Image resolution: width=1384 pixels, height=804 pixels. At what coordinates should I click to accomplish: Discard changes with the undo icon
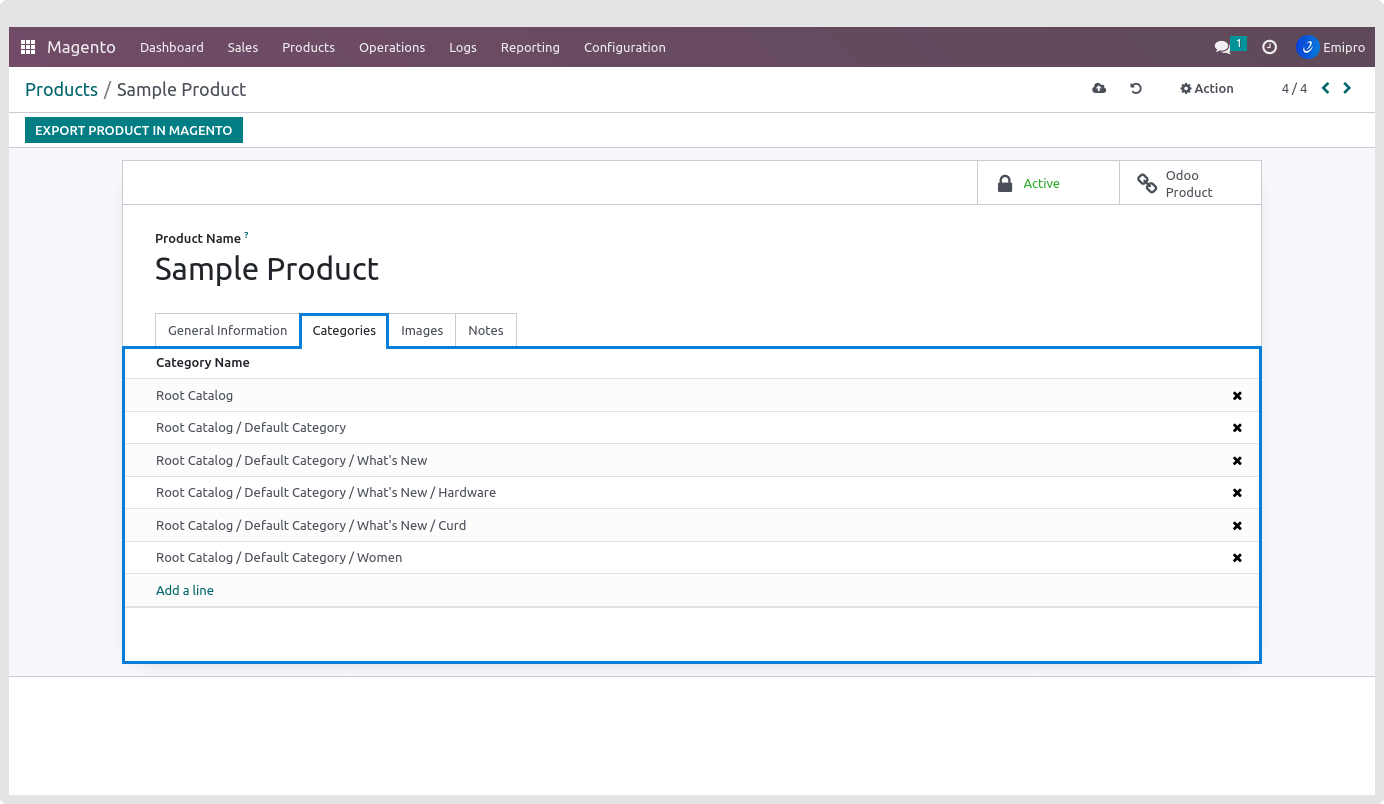tap(1136, 89)
